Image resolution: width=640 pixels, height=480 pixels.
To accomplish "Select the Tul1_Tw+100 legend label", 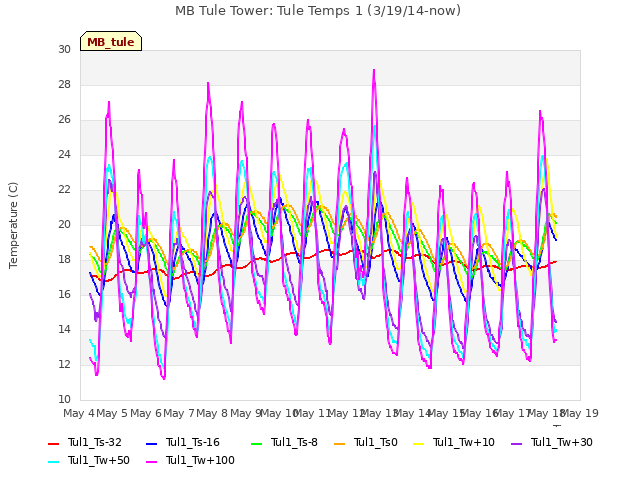I will pos(200,460).
